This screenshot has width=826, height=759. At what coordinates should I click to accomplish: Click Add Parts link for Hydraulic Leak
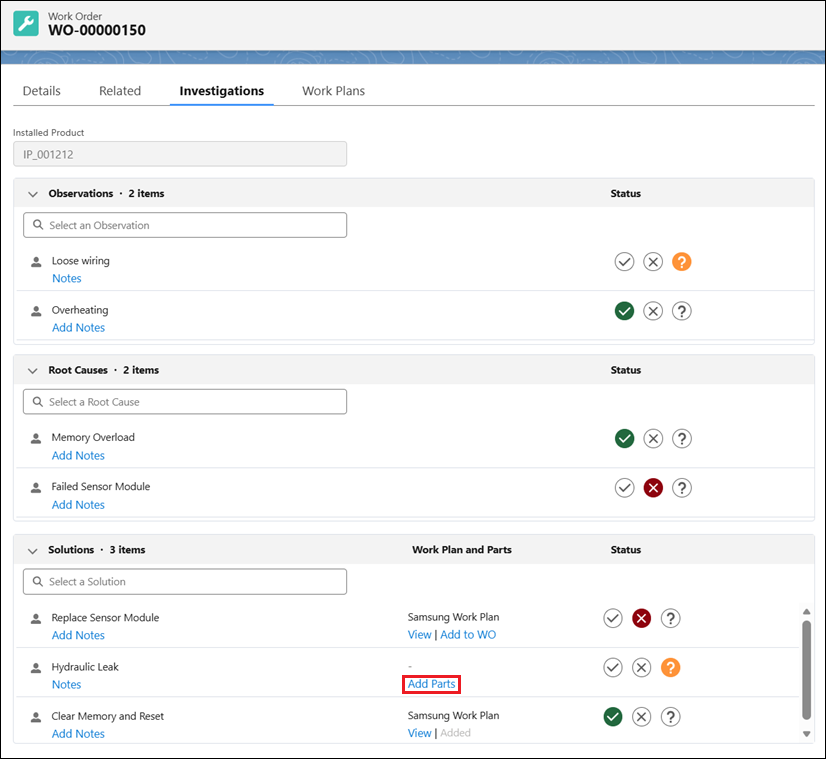(x=431, y=684)
